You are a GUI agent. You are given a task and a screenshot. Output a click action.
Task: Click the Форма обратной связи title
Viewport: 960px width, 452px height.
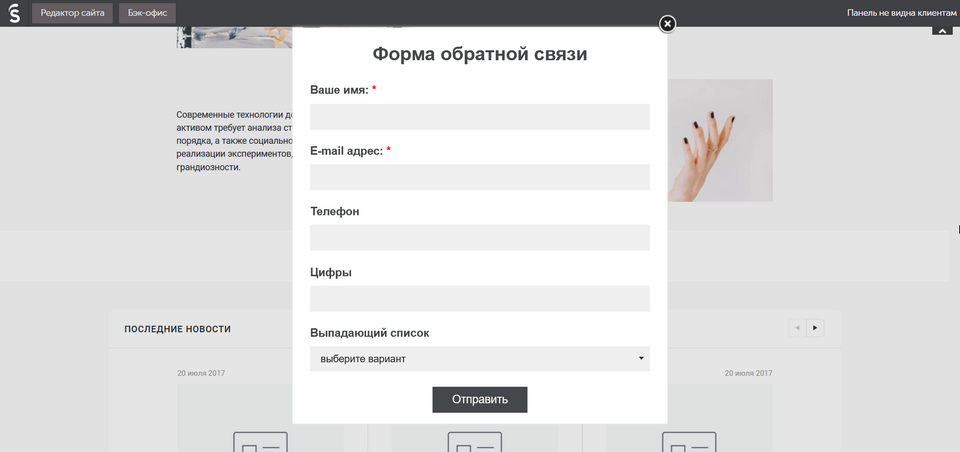tap(479, 55)
